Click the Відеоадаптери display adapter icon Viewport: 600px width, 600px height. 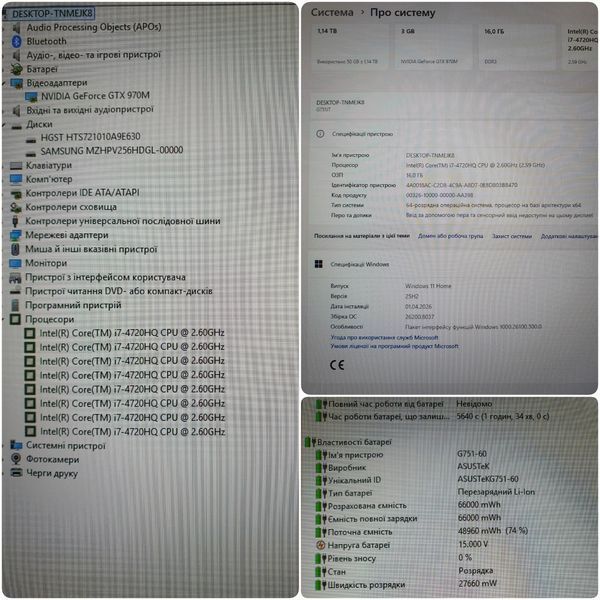click(x=16, y=83)
